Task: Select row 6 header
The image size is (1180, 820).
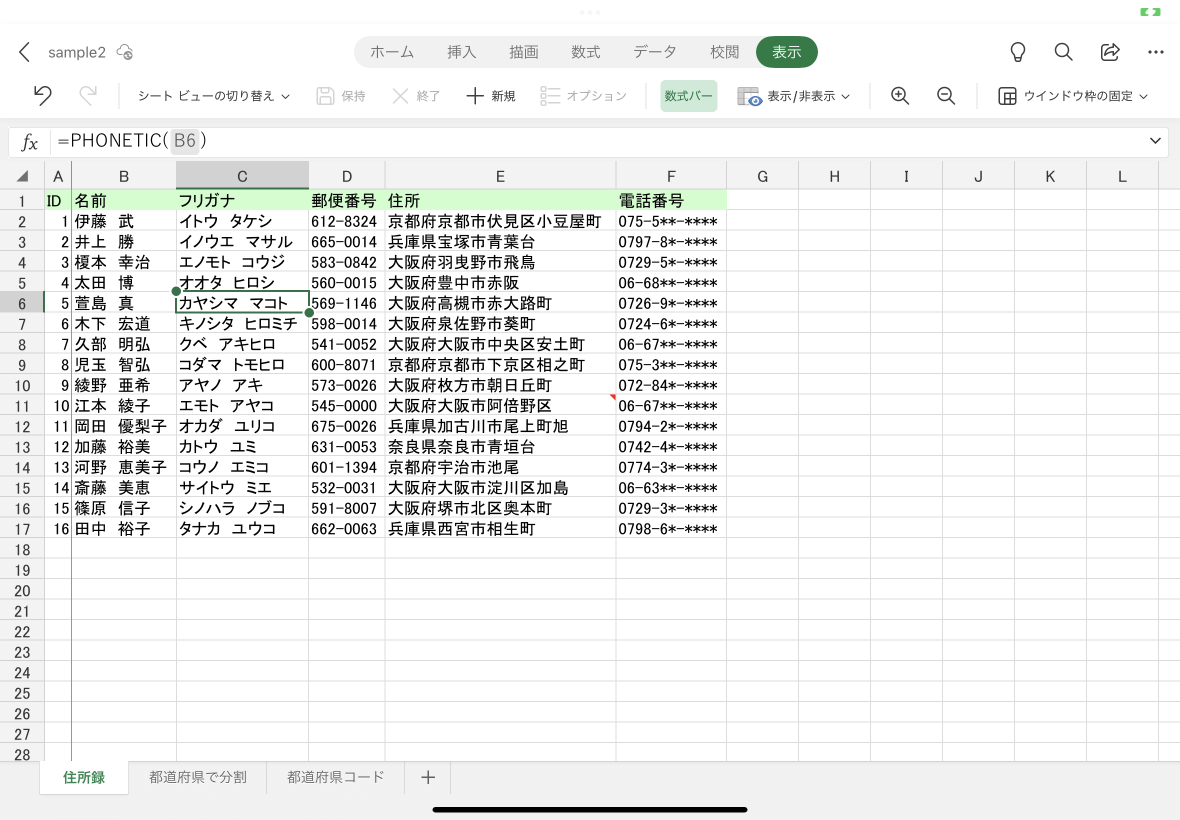Action: coord(23,303)
